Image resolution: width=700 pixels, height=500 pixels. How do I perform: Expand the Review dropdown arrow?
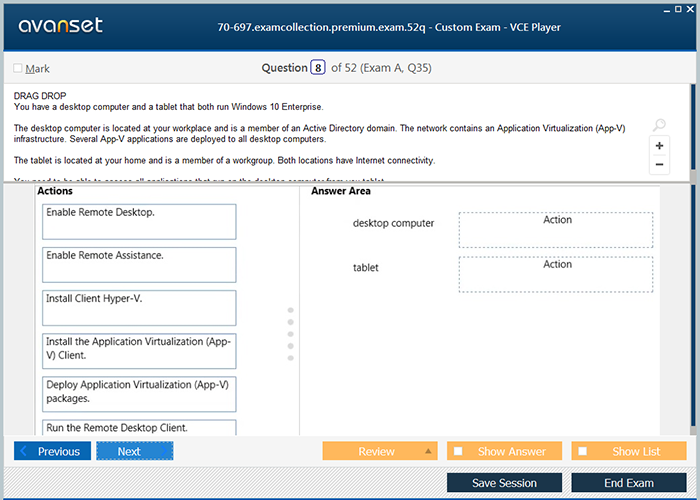tap(429, 451)
